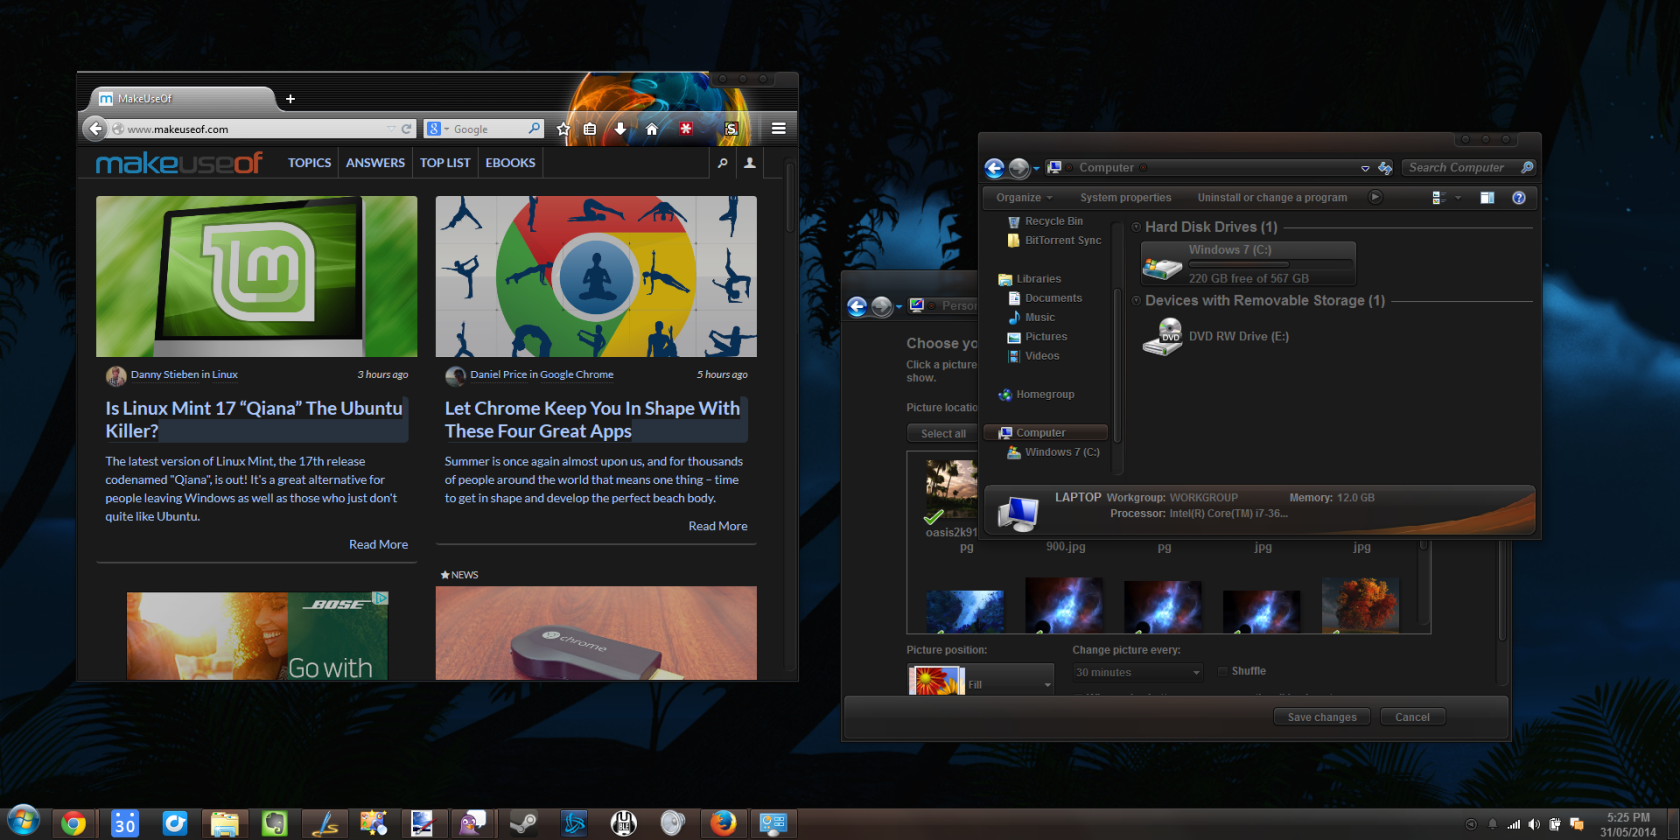Open the MakeUseOf site search icon
Viewport: 1680px width, 840px height.
point(722,163)
